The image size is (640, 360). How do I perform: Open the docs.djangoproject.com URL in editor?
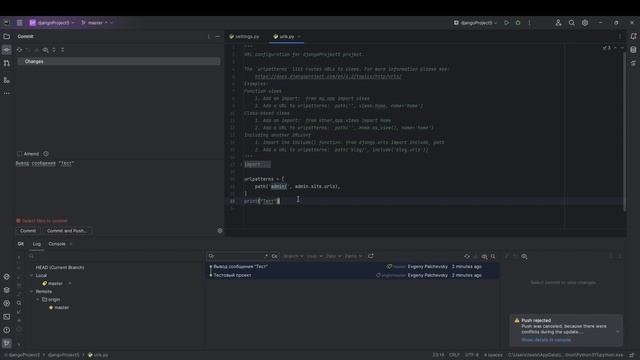328,76
